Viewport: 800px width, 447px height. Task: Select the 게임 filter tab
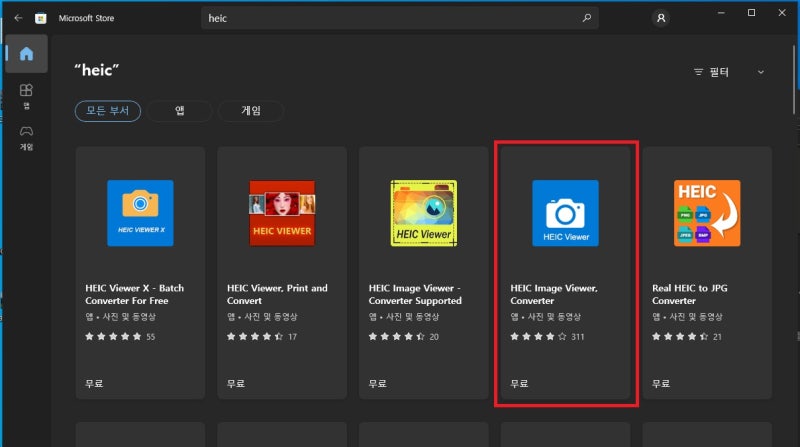pyautogui.click(x=251, y=111)
